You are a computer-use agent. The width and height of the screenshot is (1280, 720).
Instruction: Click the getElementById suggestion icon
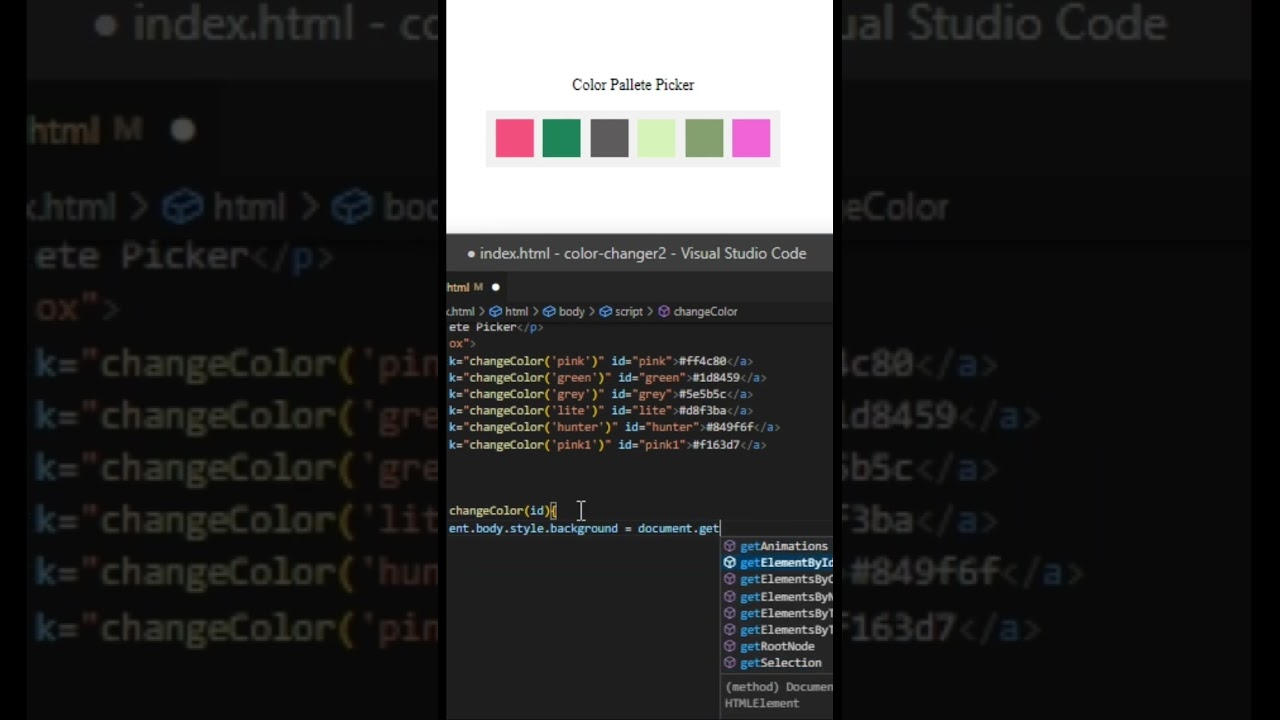click(730, 563)
